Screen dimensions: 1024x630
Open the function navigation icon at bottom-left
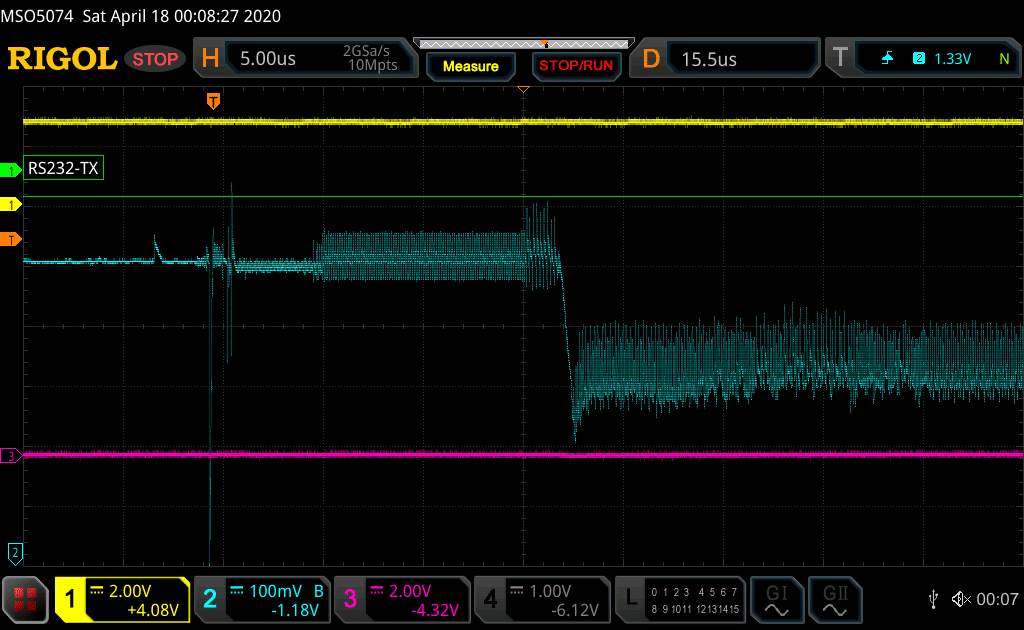coord(26,598)
